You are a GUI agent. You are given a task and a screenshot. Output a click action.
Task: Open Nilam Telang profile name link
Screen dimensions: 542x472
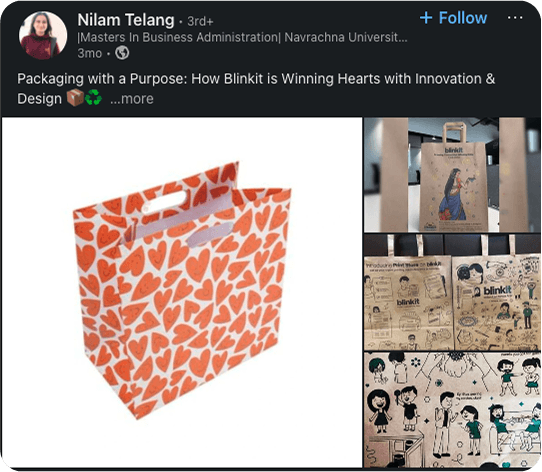coord(126,20)
